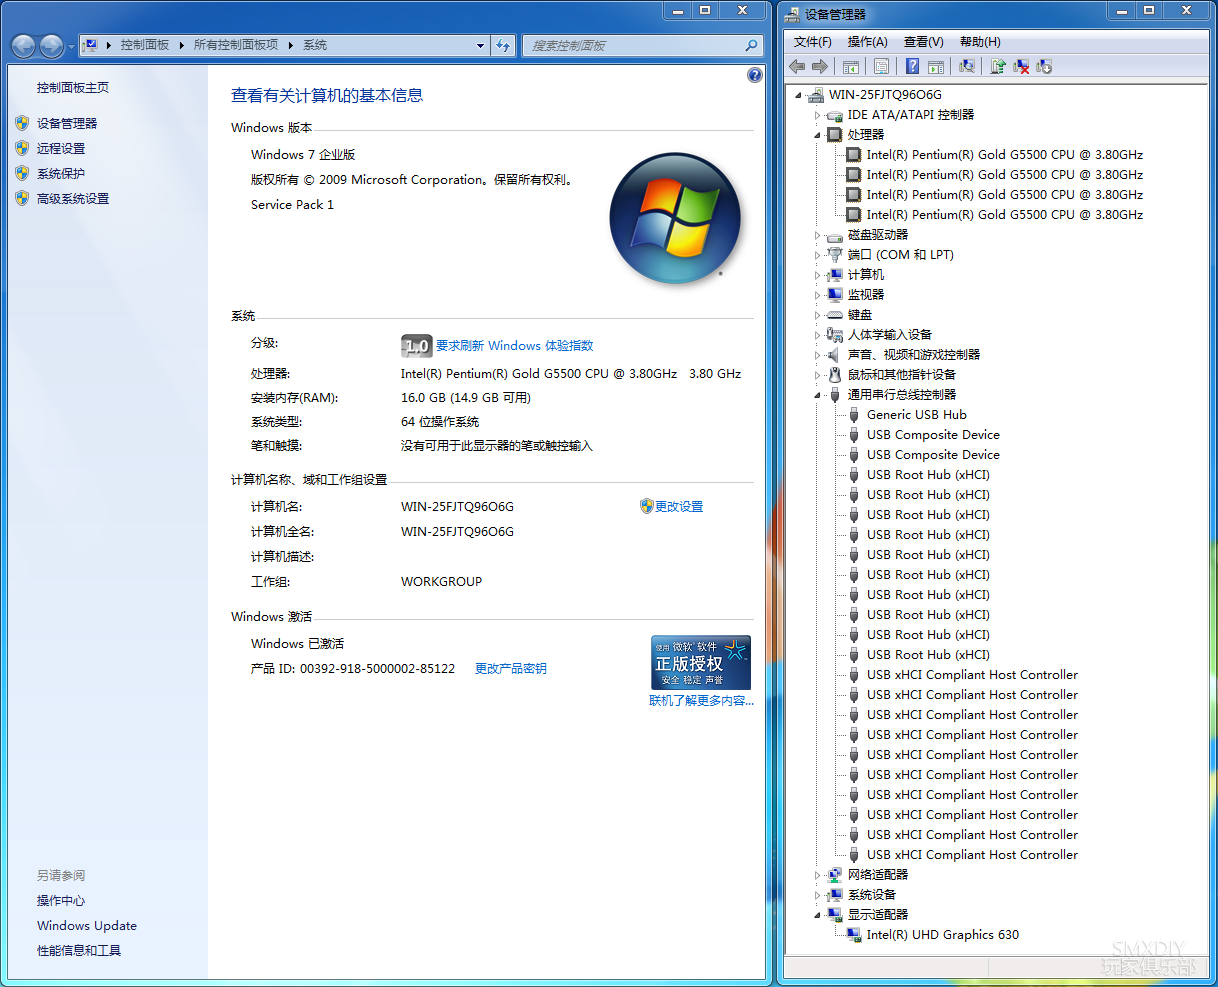Collapse the 通用串行总线控制器 node
Image resolution: width=1218 pixels, height=987 pixels.
[x=817, y=395]
